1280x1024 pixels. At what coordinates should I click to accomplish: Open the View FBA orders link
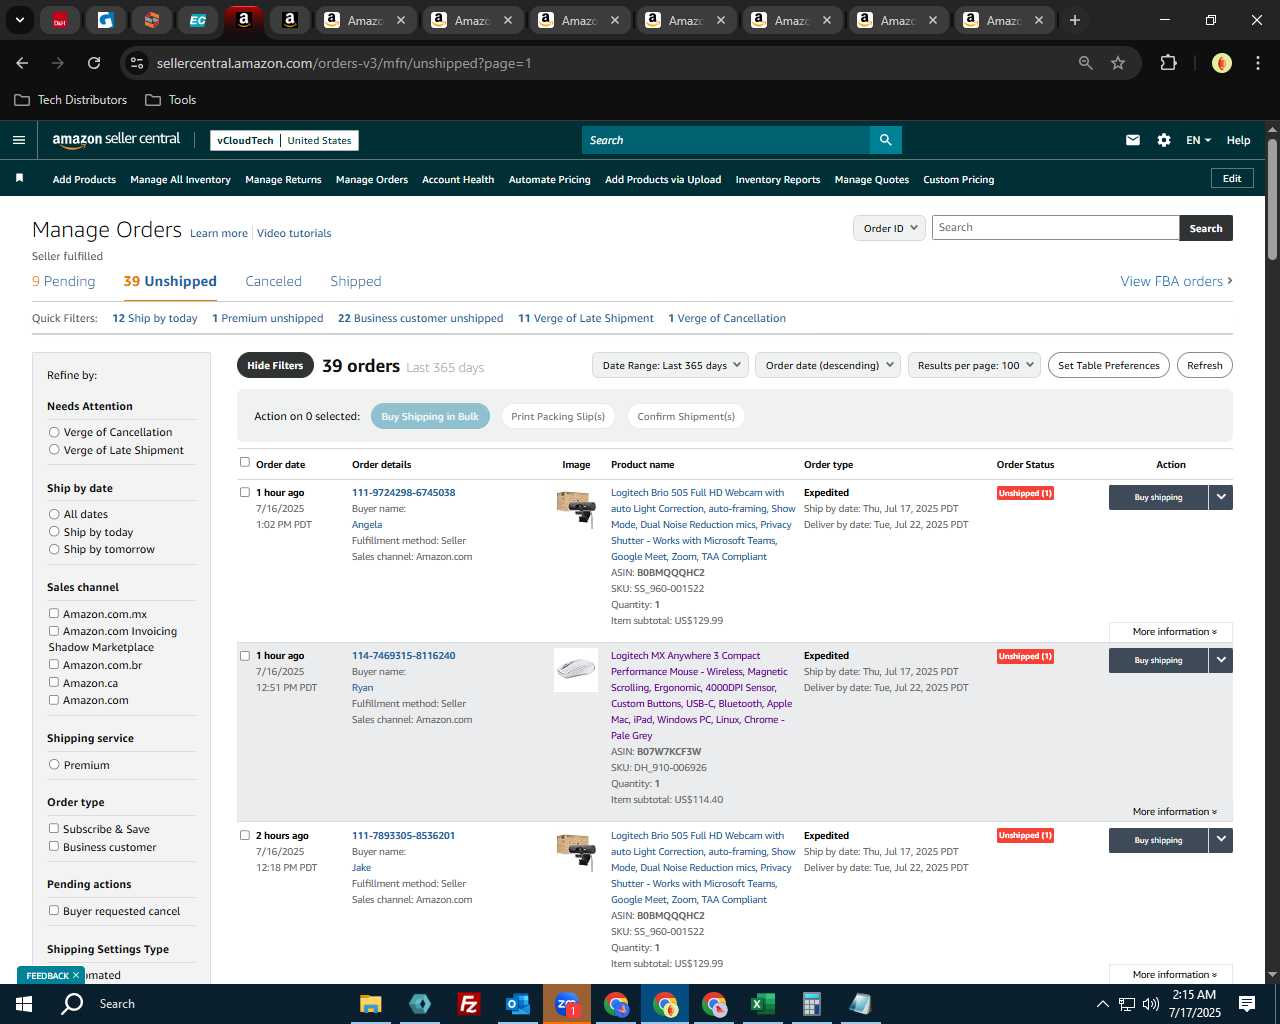coord(1176,281)
